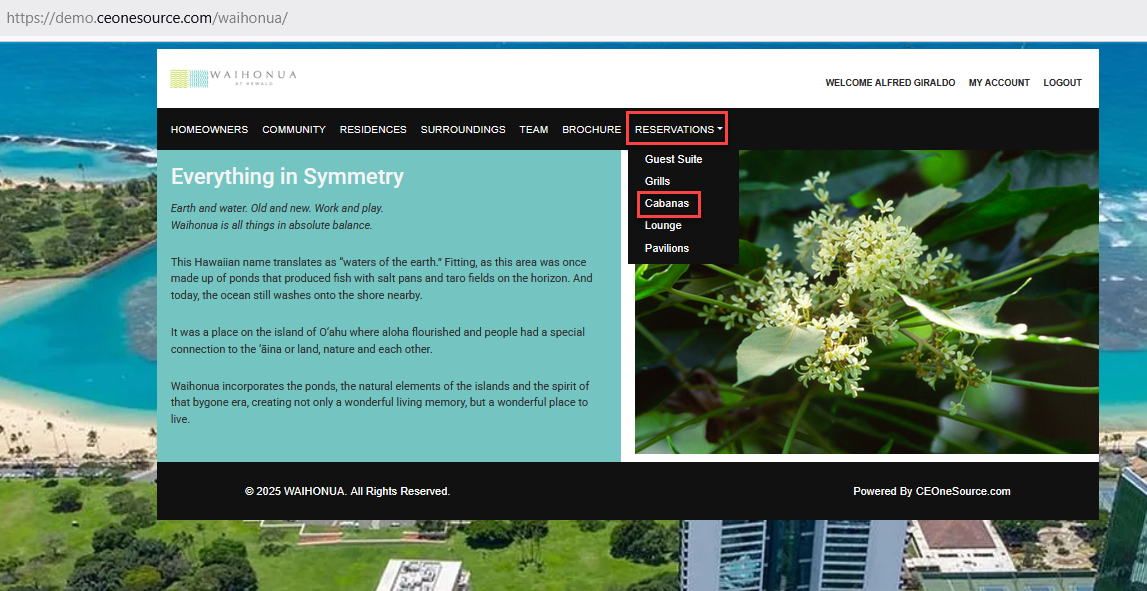Click the Waihonua logo in the header
Viewport: 1147px width, 591px height.
point(233,79)
